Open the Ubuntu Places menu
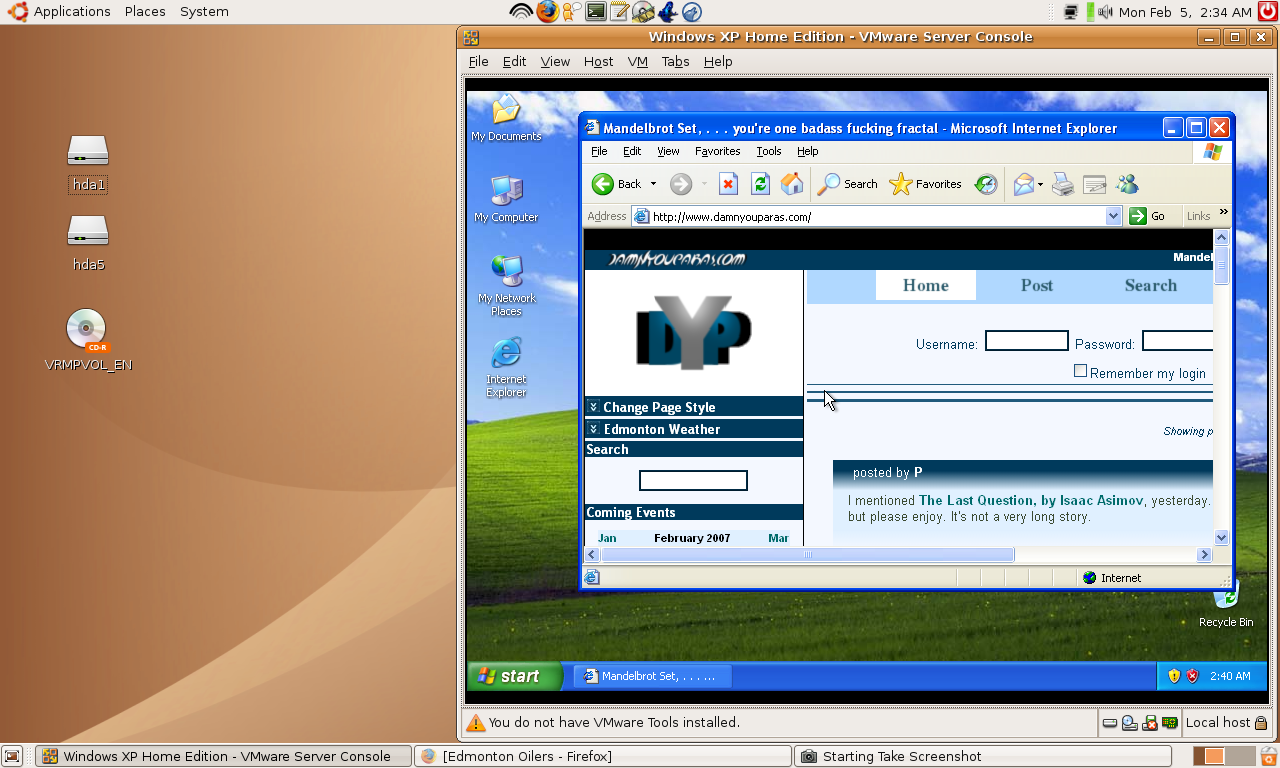1280x768 pixels. tap(145, 12)
